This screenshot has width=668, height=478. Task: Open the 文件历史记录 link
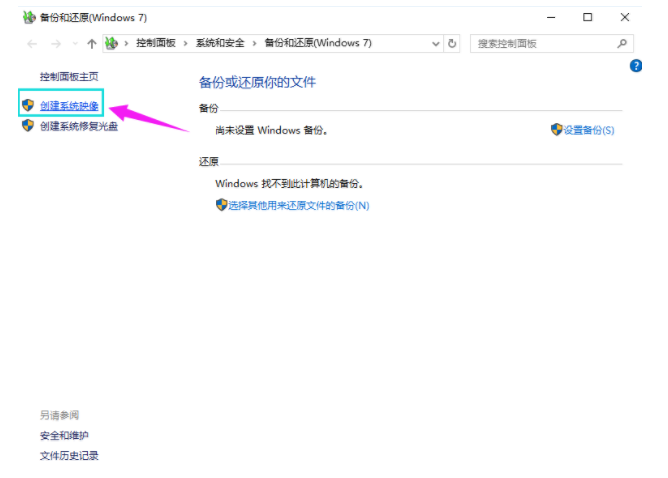(x=69, y=456)
